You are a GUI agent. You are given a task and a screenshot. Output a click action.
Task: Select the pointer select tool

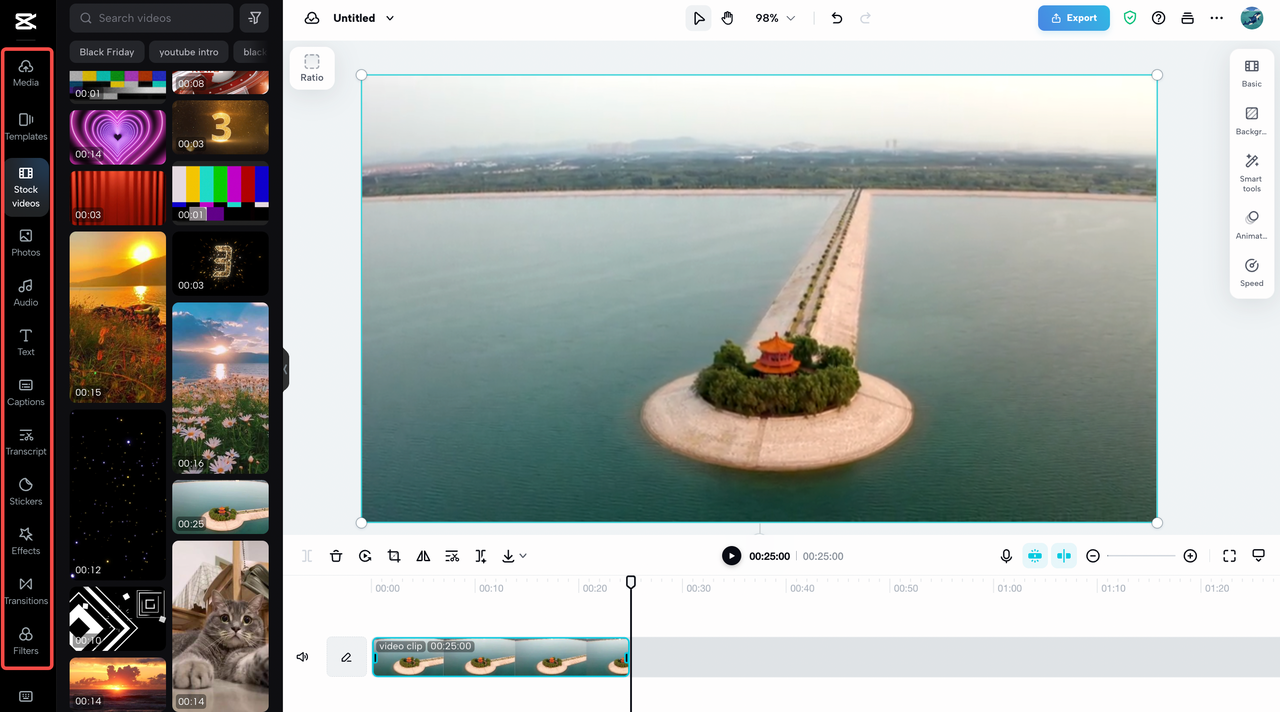click(699, 18)
